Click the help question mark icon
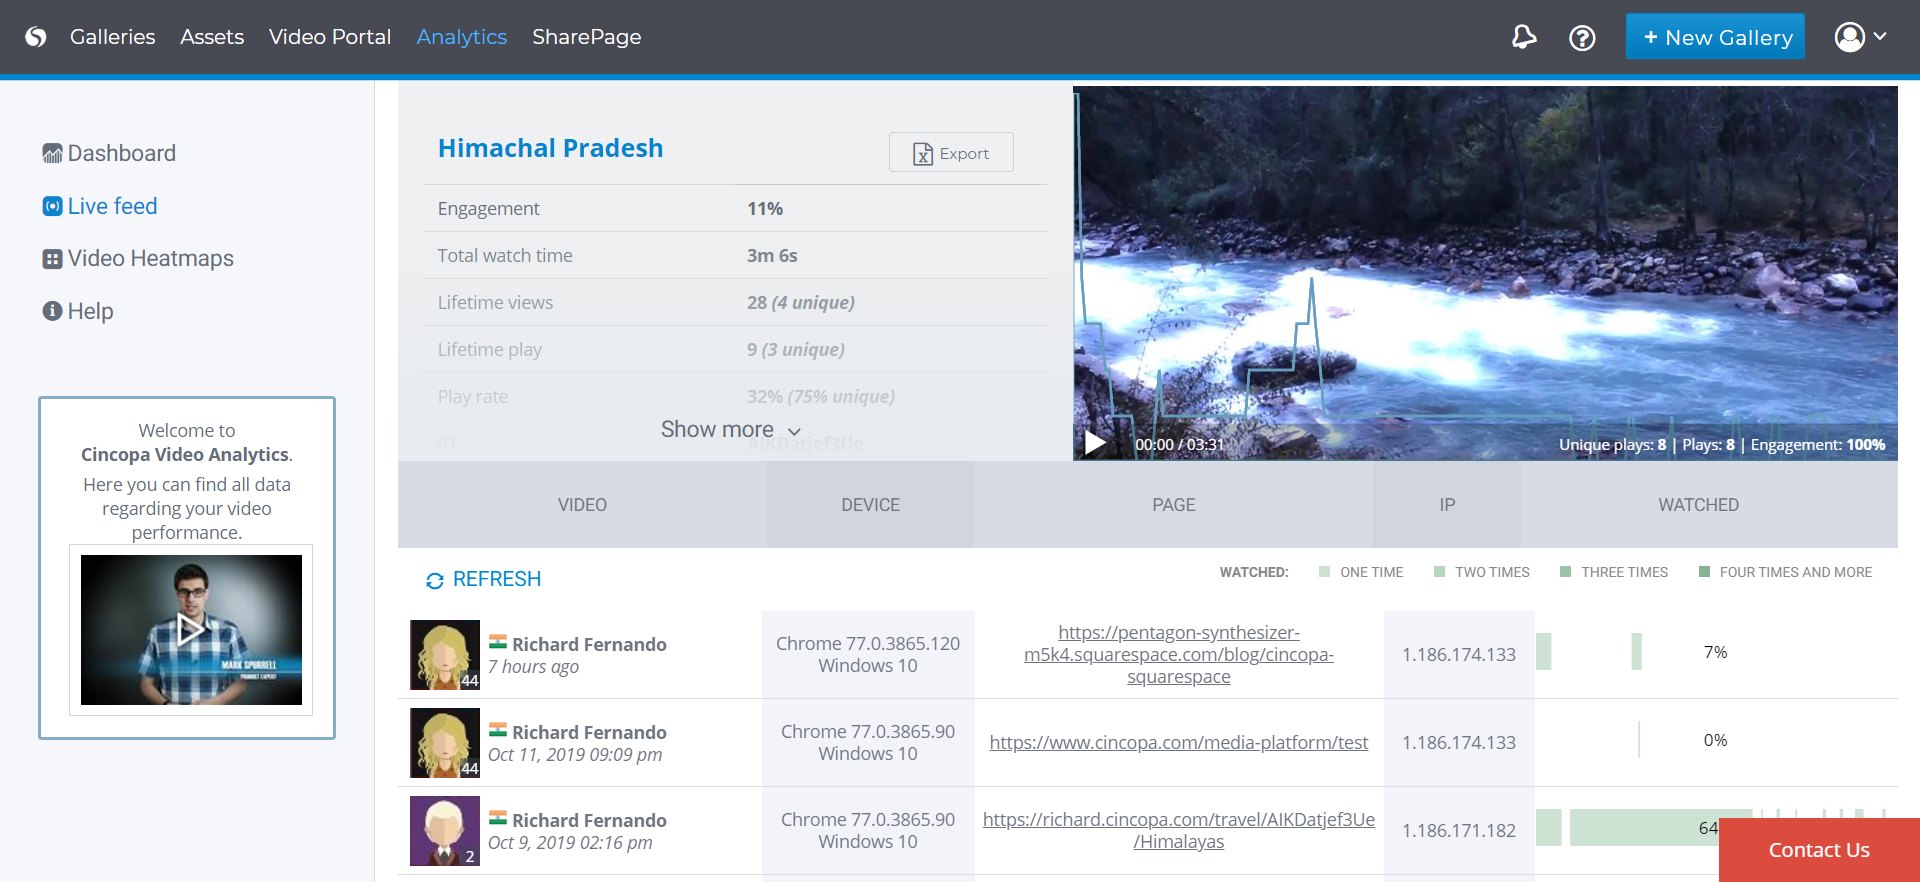The height and width of the screenshot is (882, 1920). (1581, 38)
